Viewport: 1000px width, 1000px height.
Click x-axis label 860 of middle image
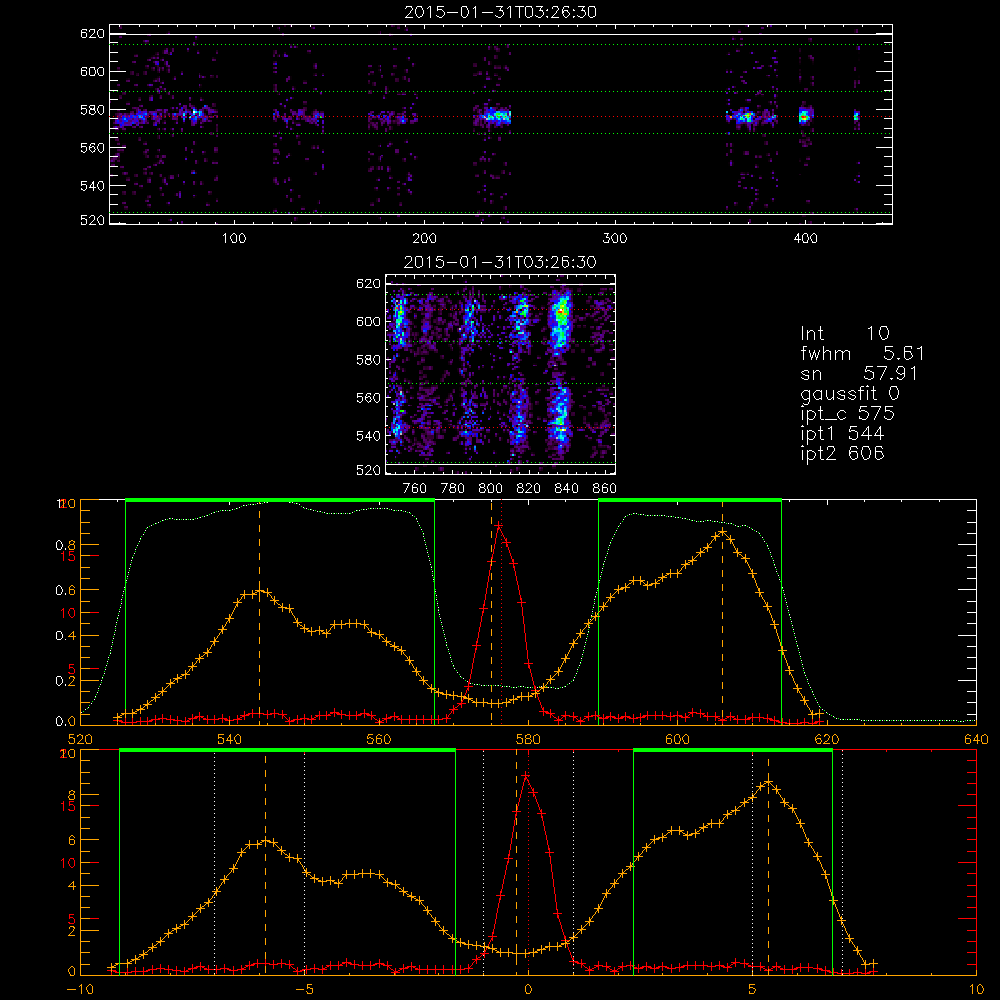pos(605,489)
